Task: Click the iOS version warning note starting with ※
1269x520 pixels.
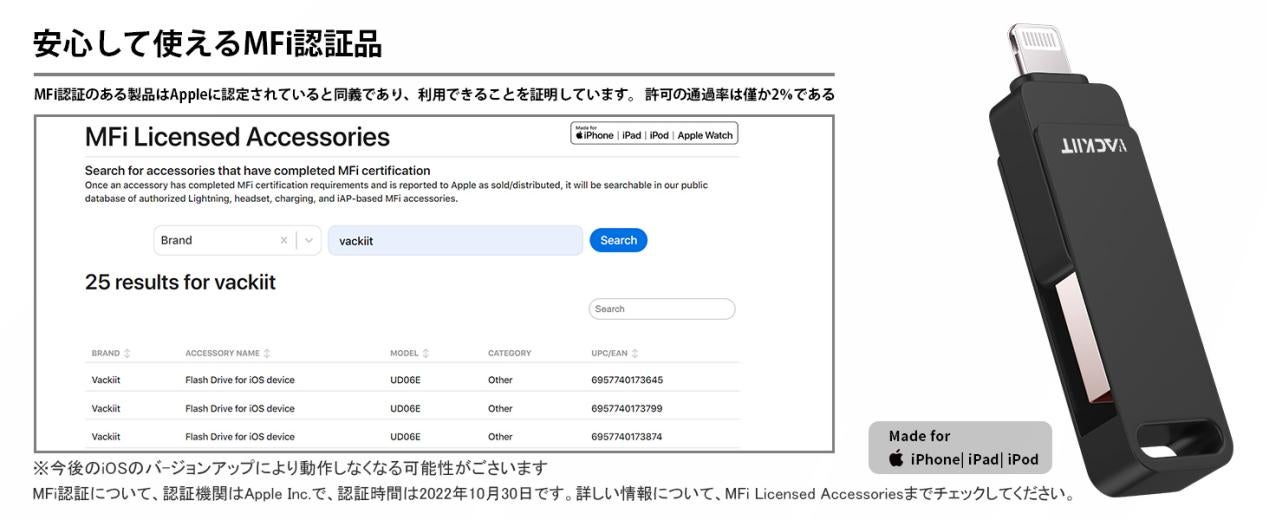Action: [290, 468]
